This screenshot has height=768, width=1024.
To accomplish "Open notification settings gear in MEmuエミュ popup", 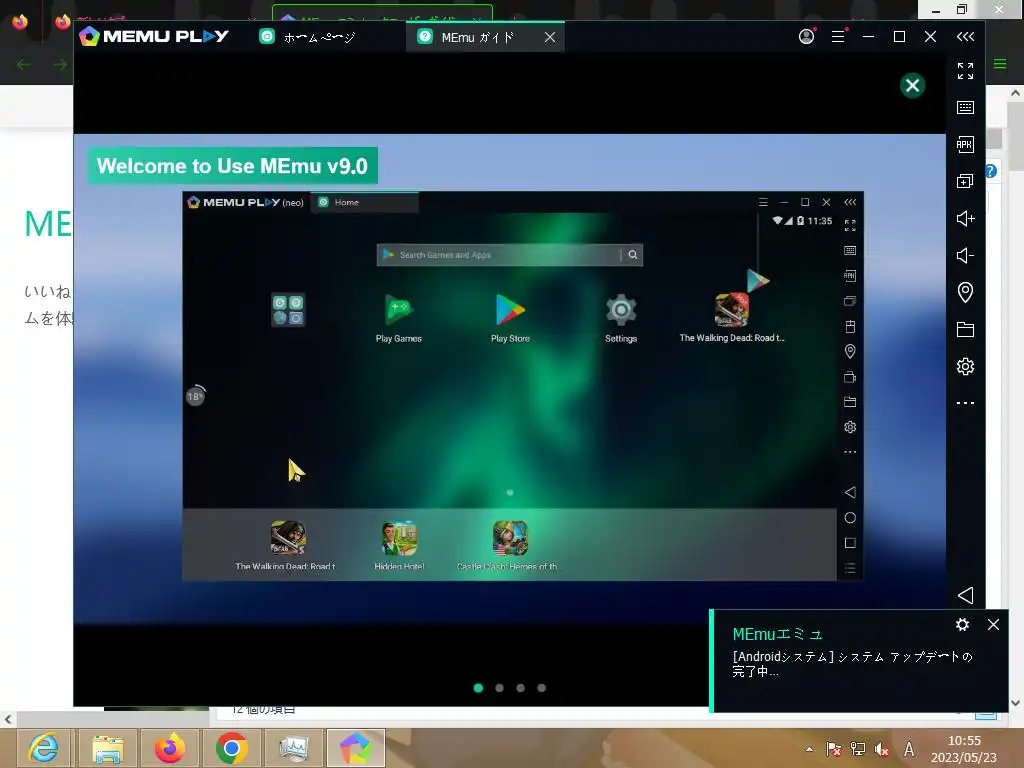I will (962, 625).
